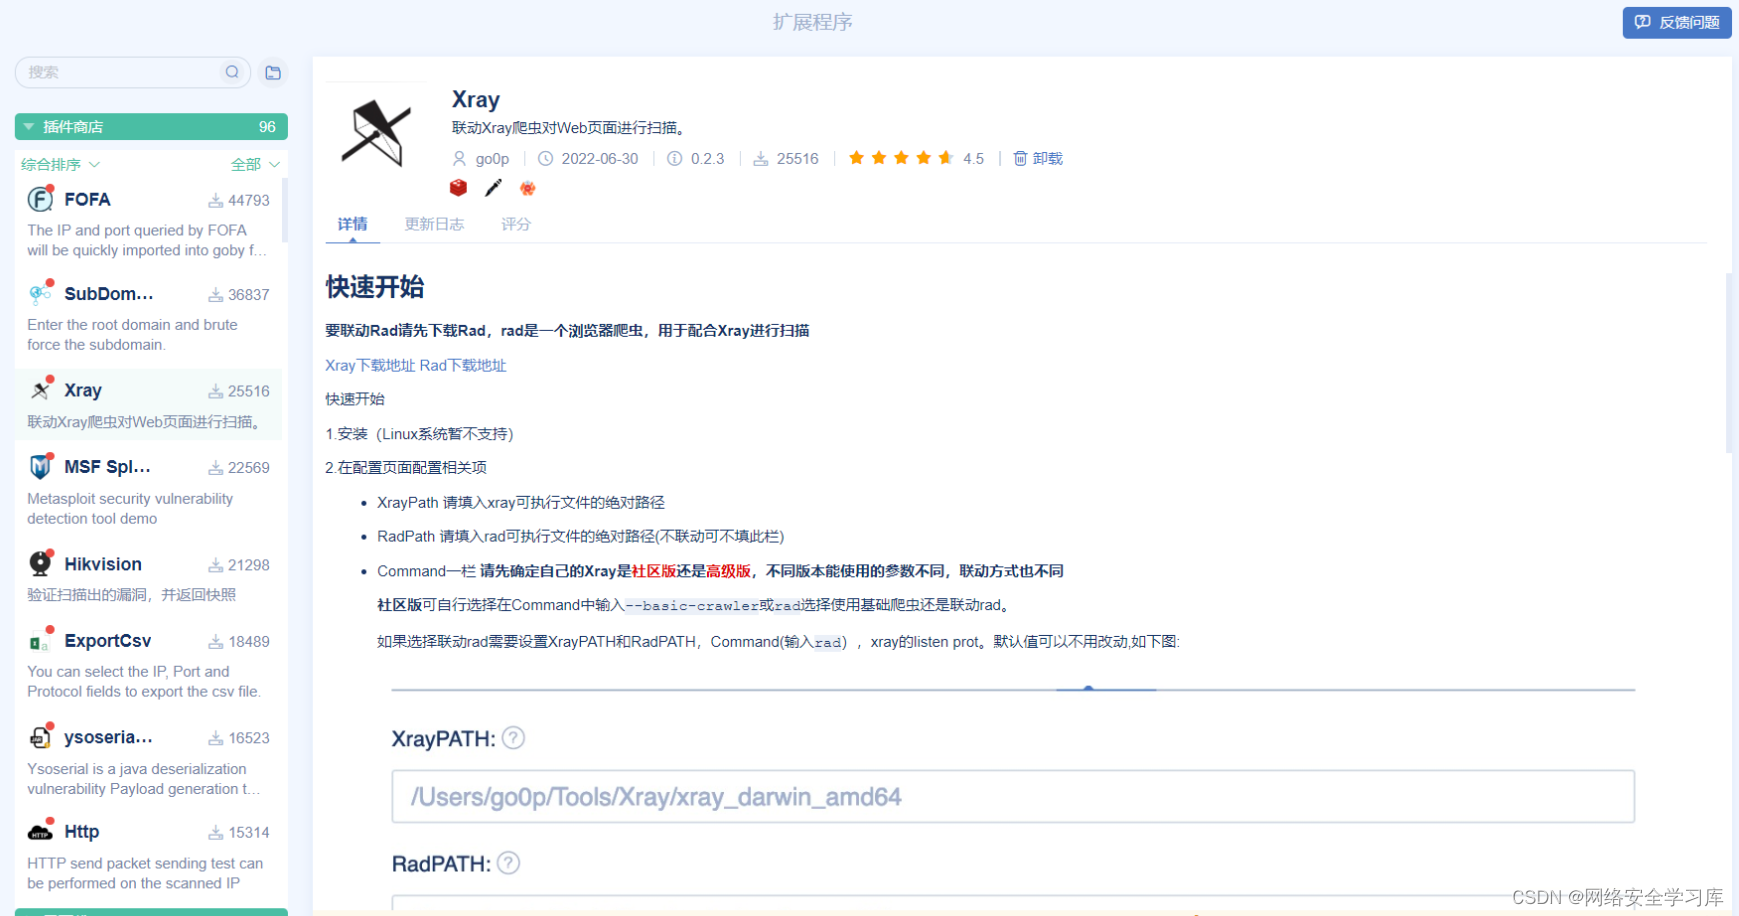Click the Hikvision camera icon

[x=40, y=563]
